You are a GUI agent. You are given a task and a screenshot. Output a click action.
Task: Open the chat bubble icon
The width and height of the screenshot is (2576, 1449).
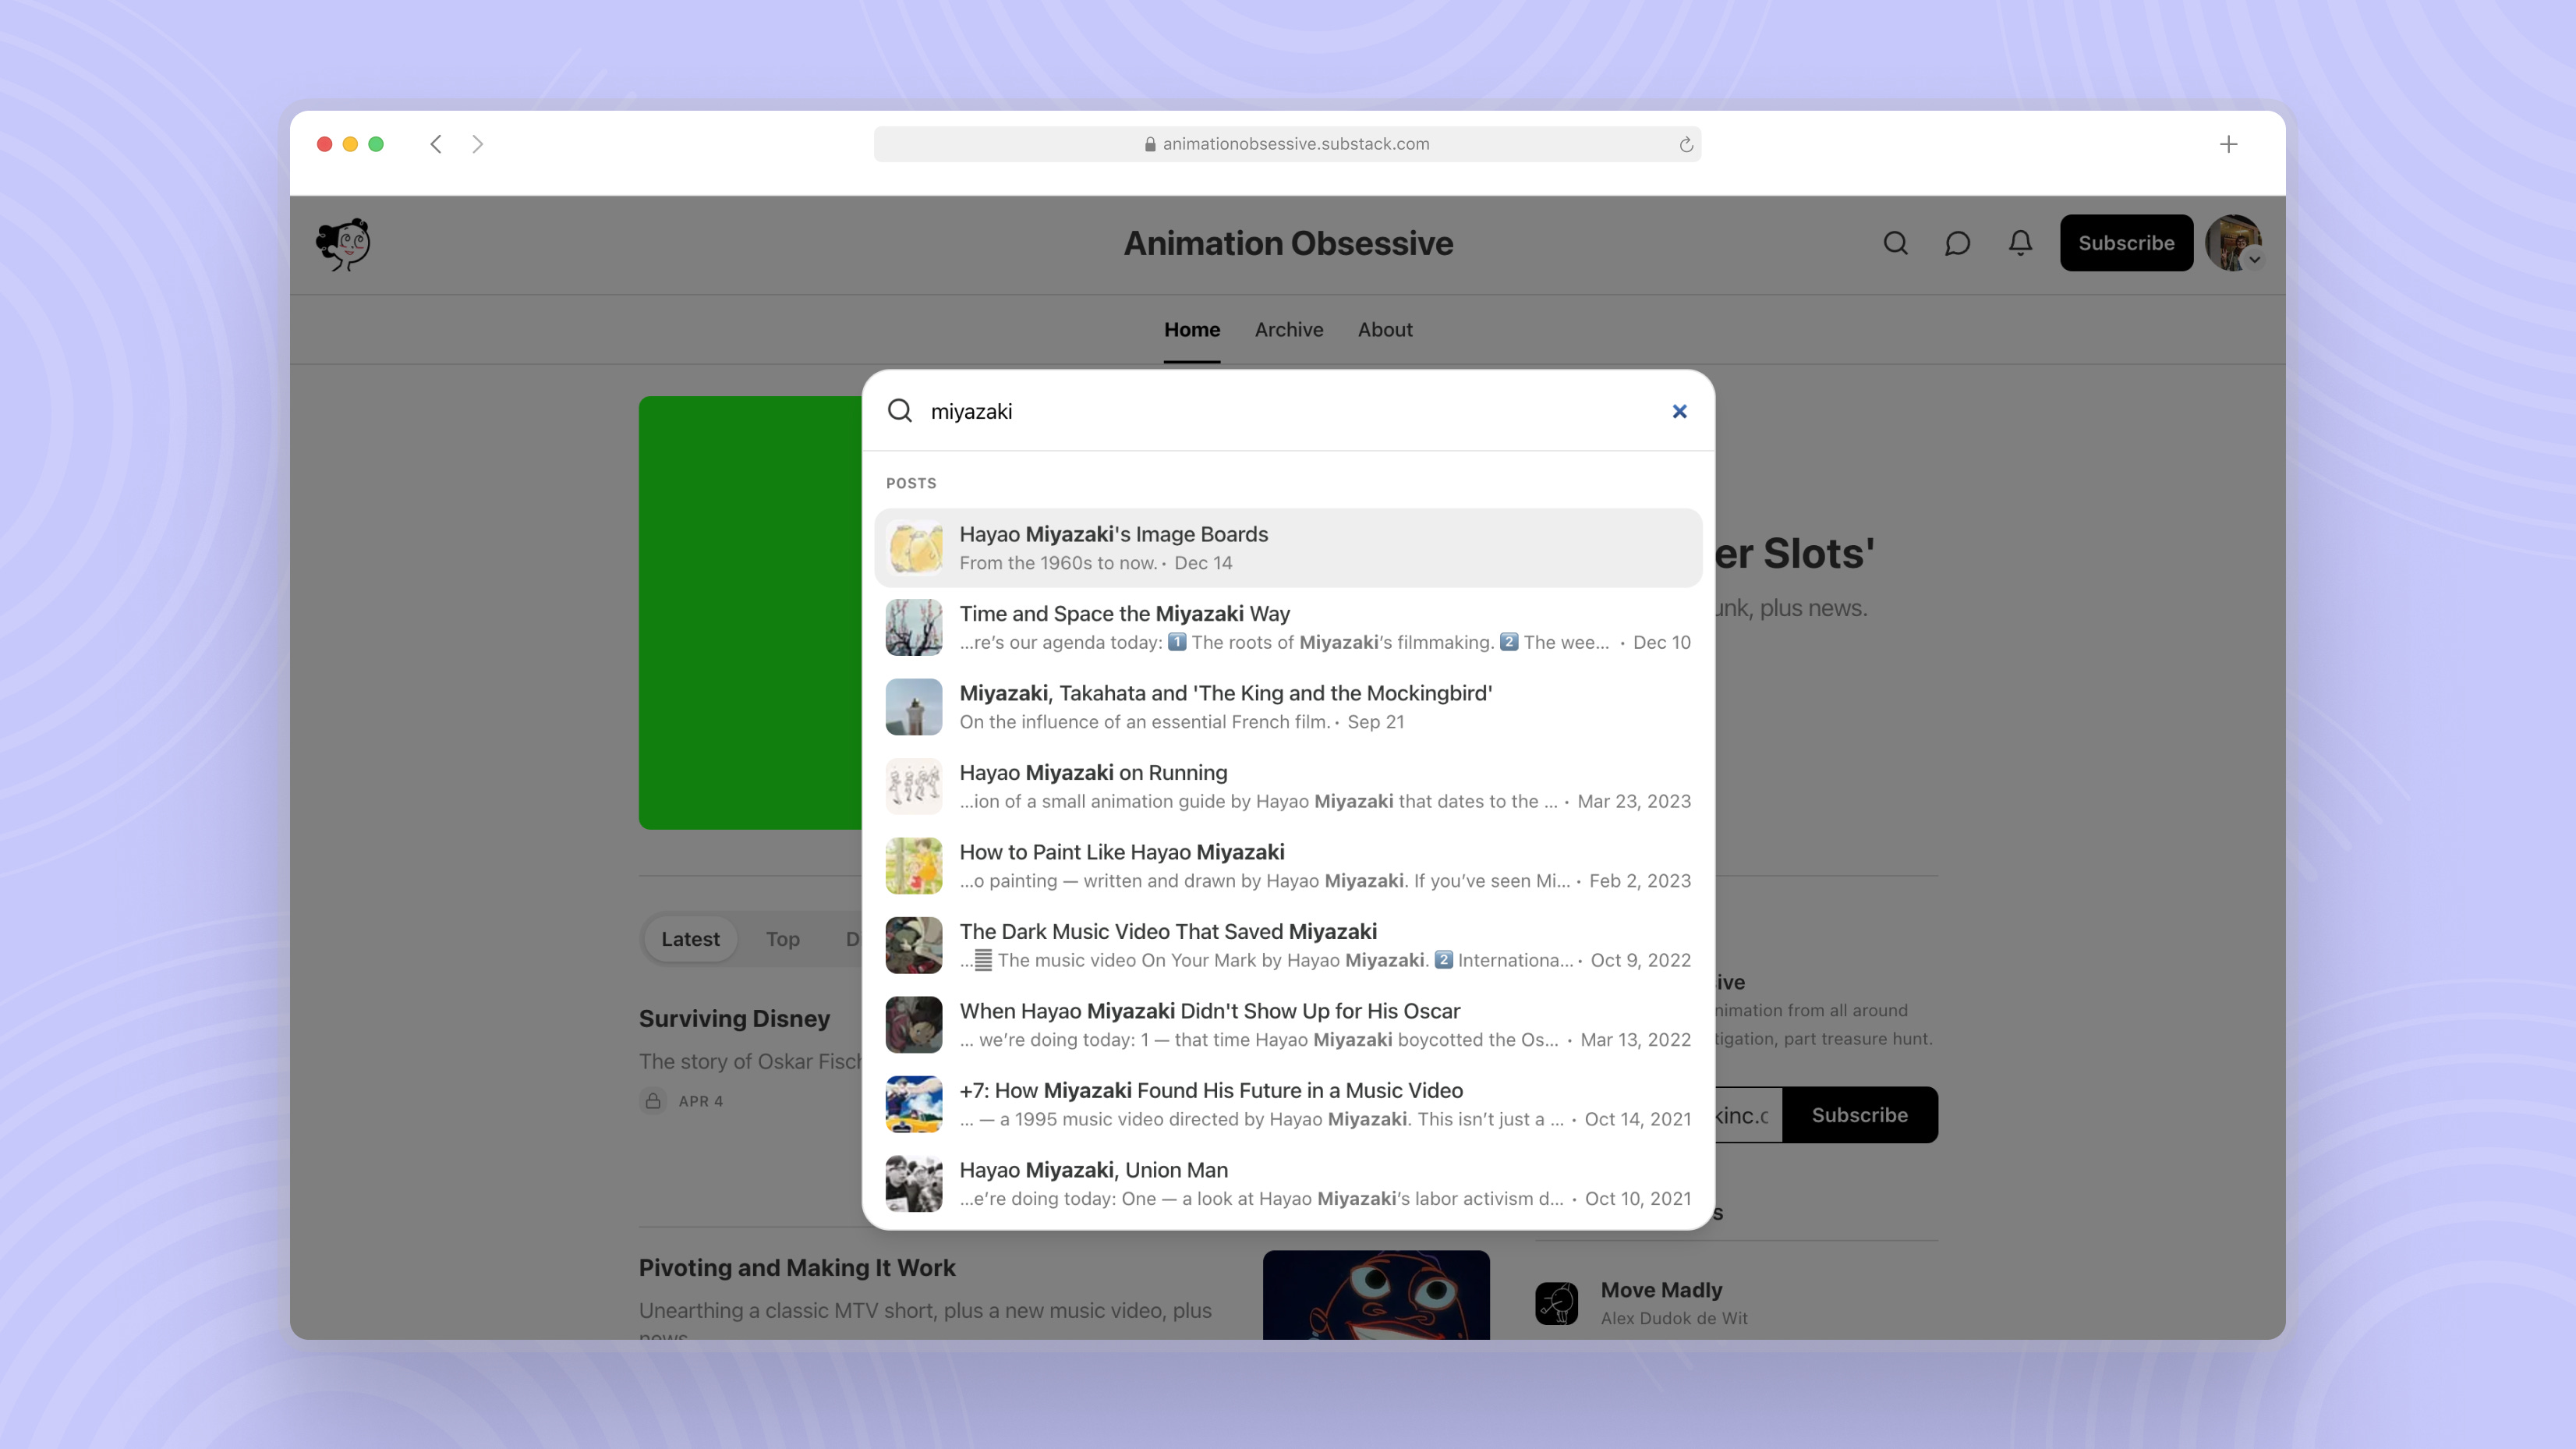(1957, 243)
